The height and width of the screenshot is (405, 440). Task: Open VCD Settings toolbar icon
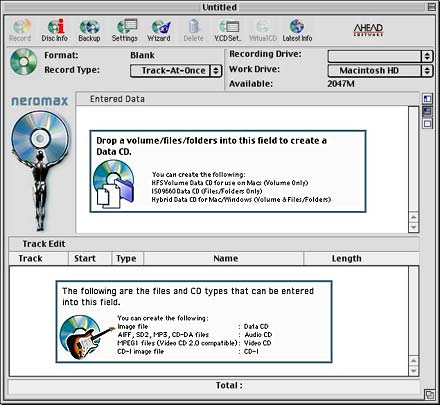coord(228,30)
